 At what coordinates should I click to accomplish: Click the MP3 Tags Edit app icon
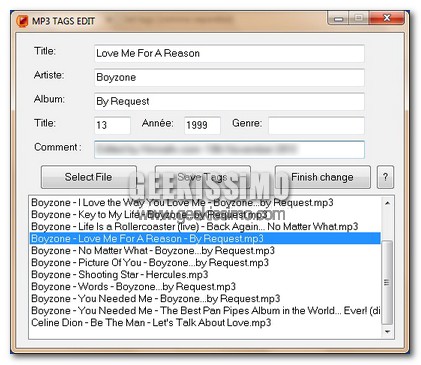pos(22,21)
